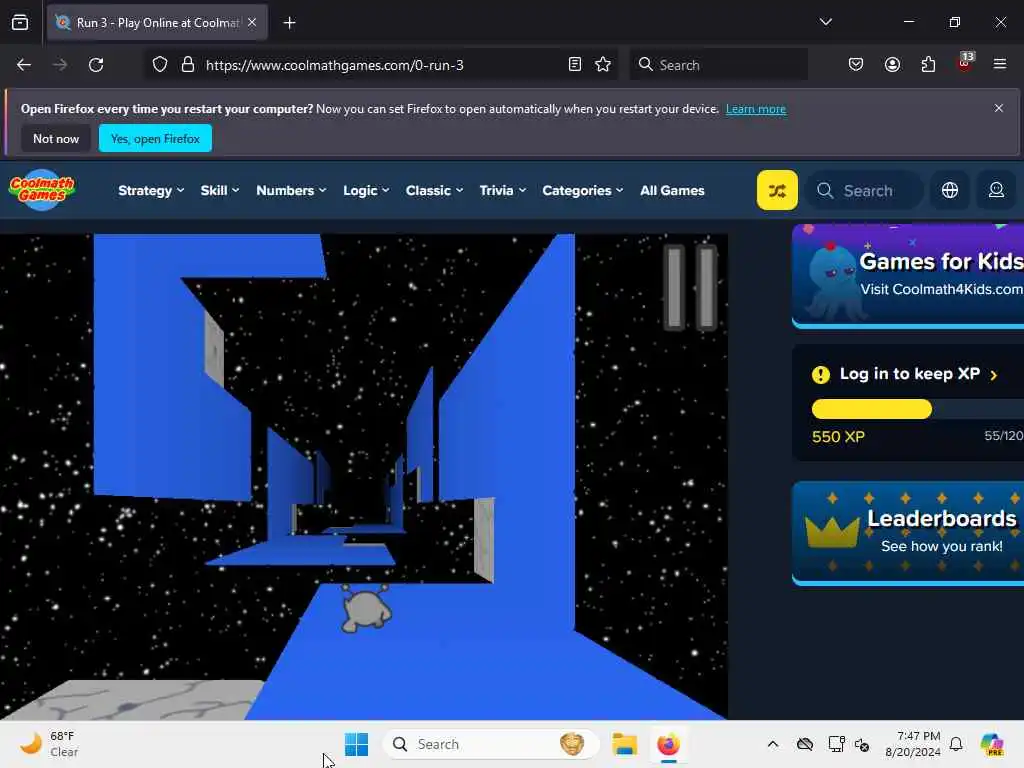This screenshot has height=768, width=1024.
Task: Open the Pocket save icon
Action: coord(856,65)
